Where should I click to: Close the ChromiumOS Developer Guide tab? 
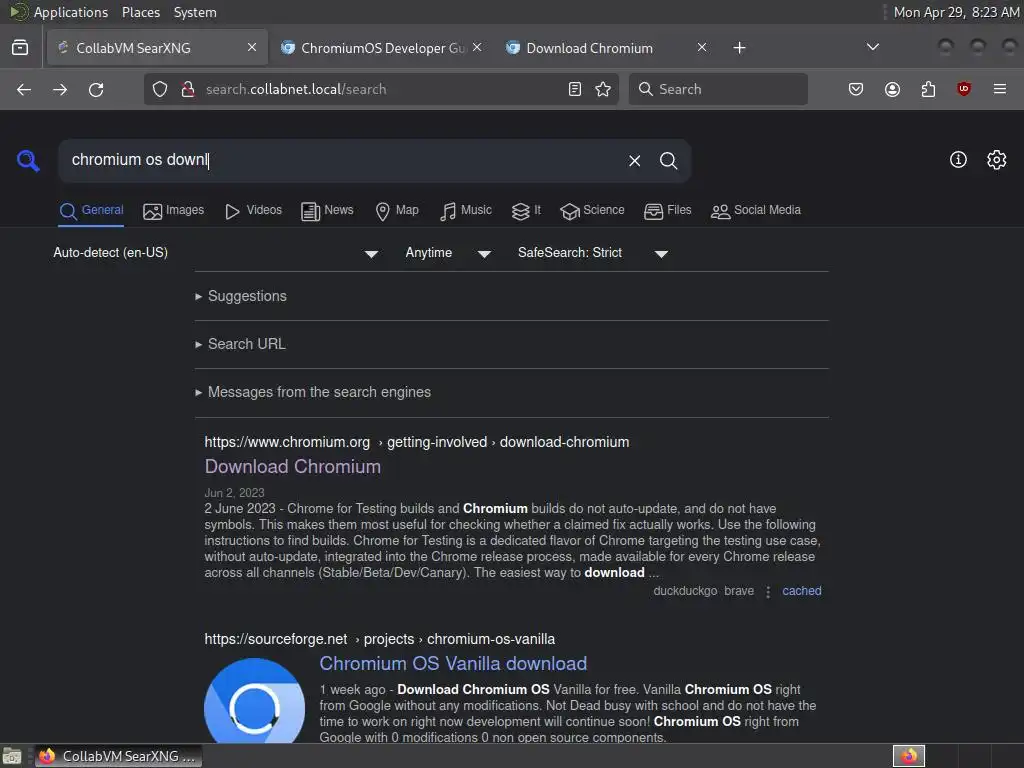477,47
